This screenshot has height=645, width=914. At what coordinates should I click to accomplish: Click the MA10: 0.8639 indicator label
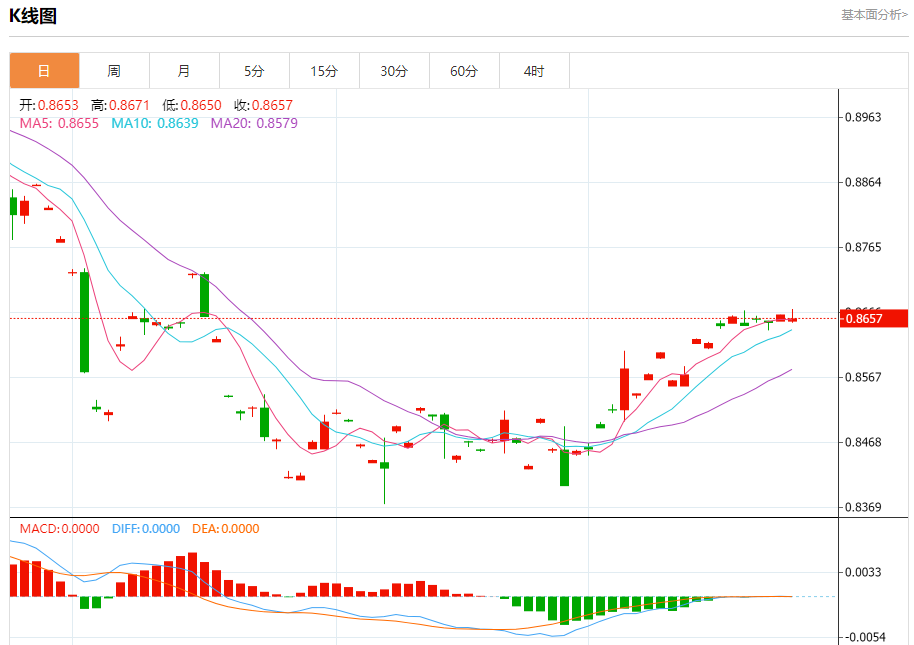click(155, 124)
